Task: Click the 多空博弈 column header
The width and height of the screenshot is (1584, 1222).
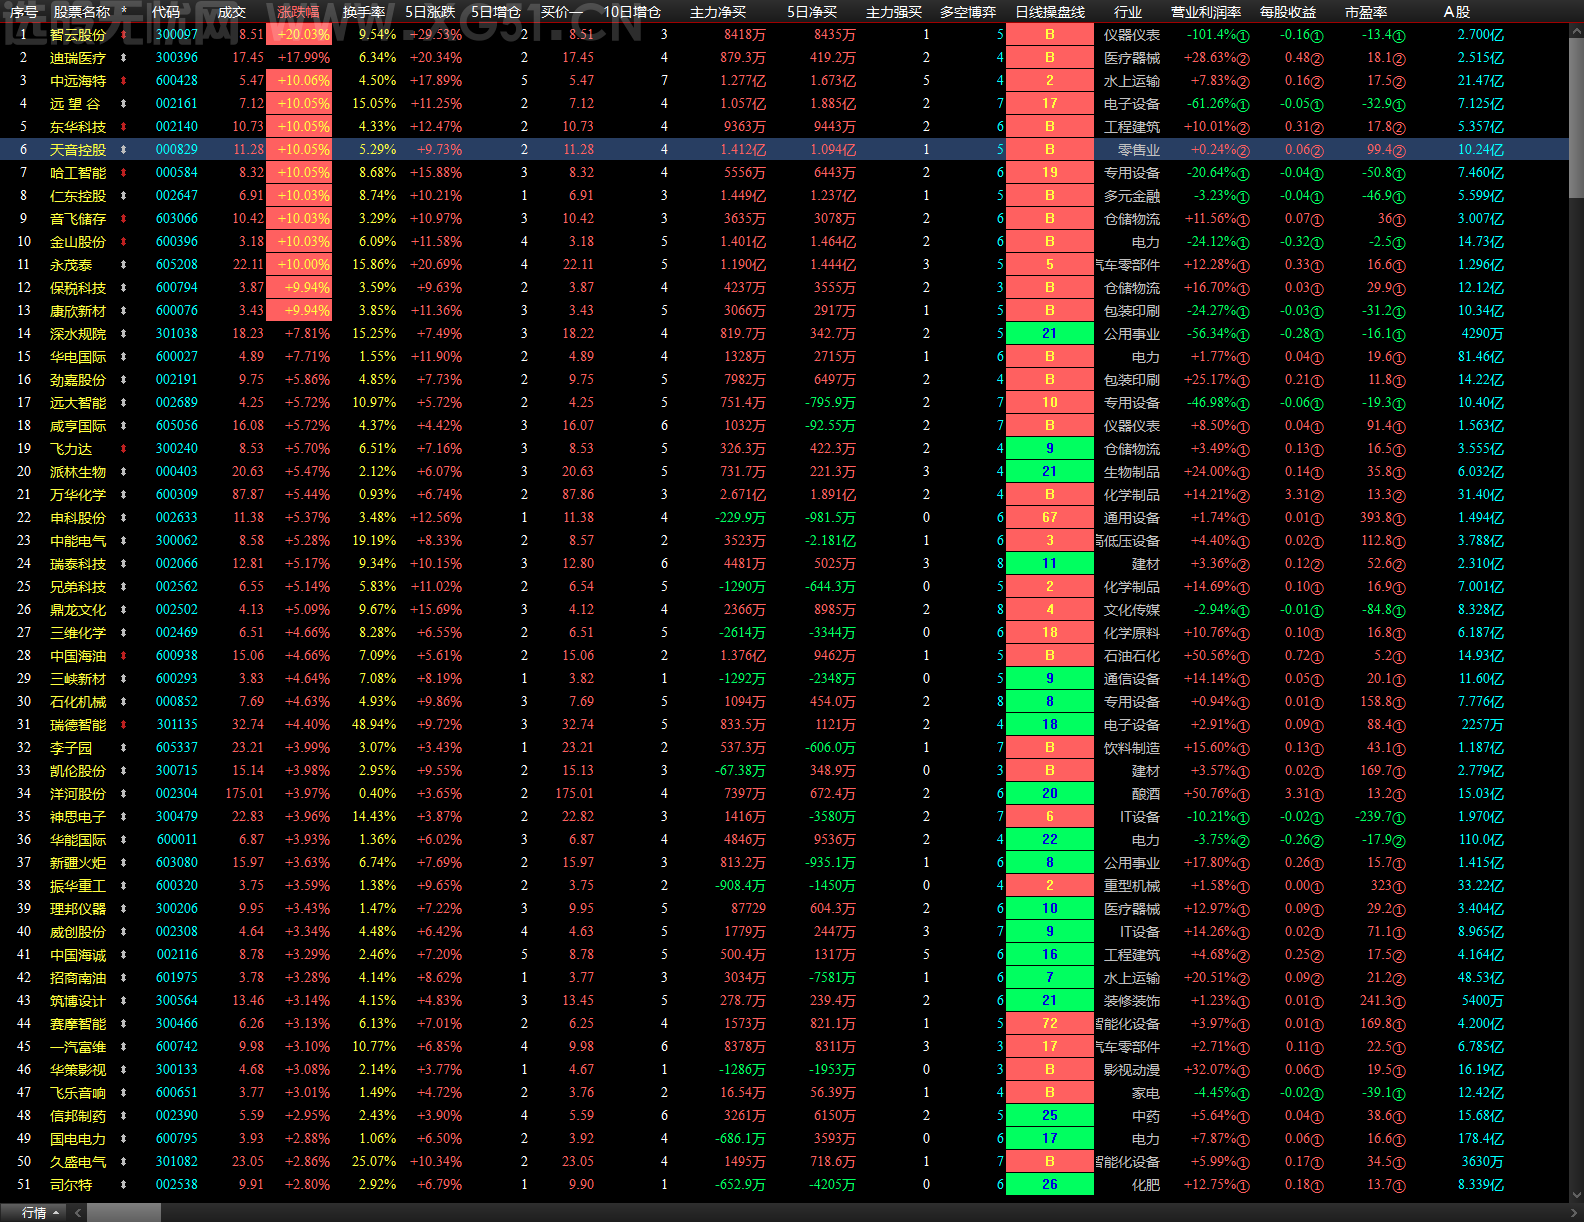Action: tap(968, 12)
